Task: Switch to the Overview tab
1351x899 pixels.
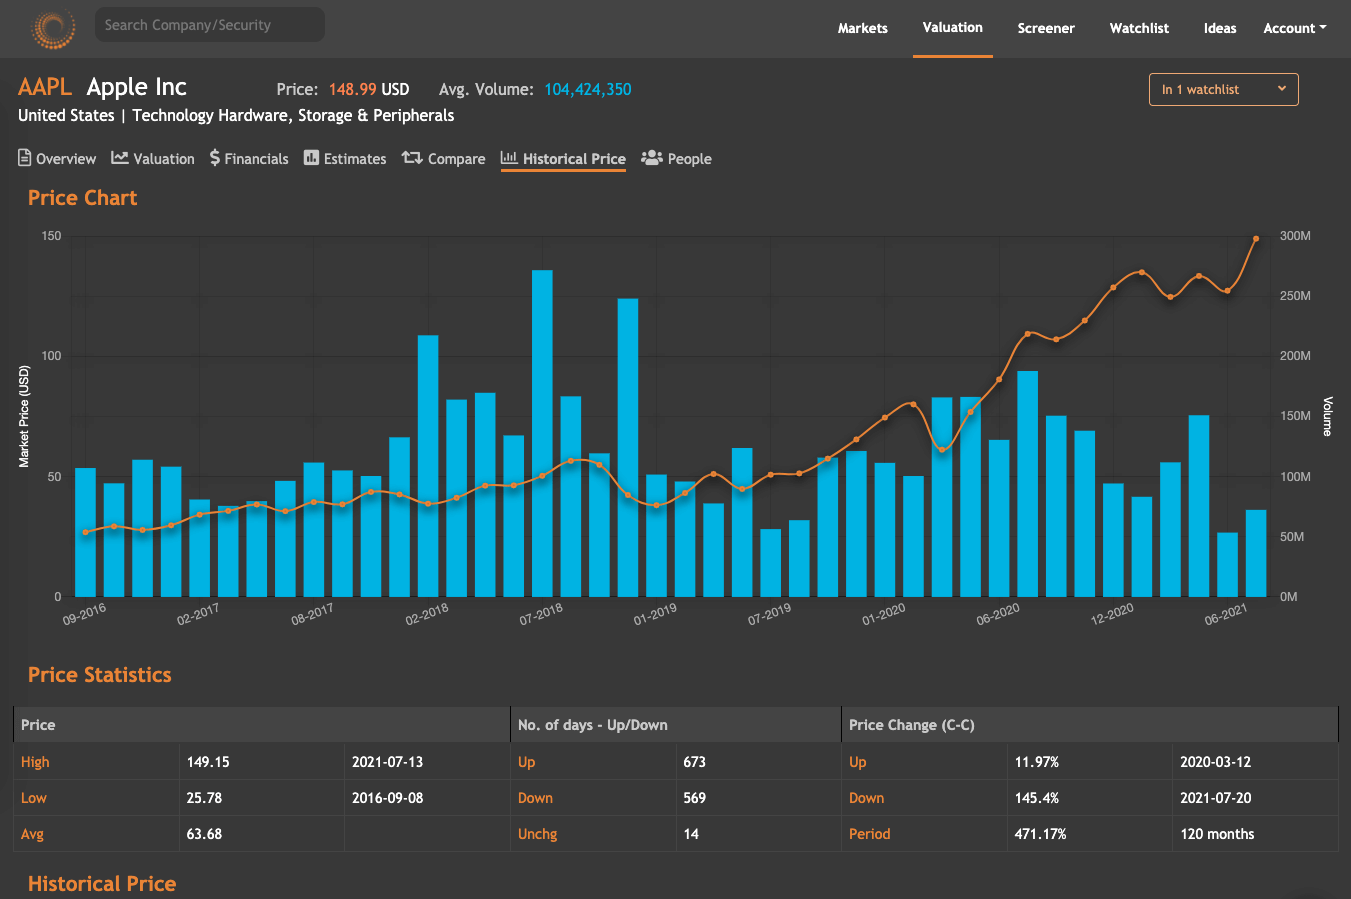Action: click(57, 158)
